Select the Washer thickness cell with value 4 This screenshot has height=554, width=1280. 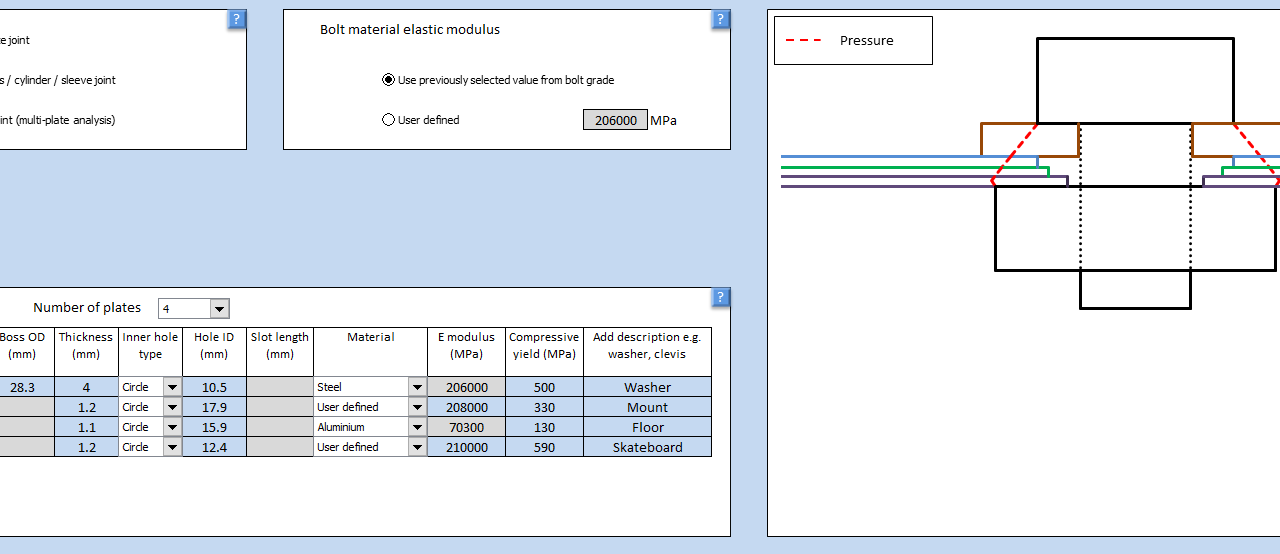(x=87, y=387)
